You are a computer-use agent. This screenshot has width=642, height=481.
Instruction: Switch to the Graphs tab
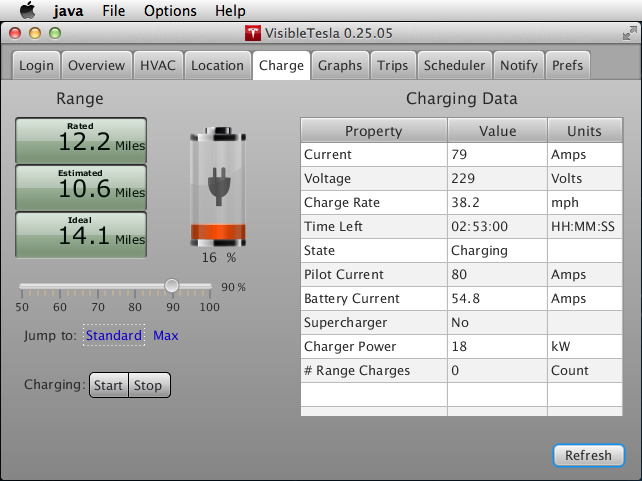tap(340, 65)
